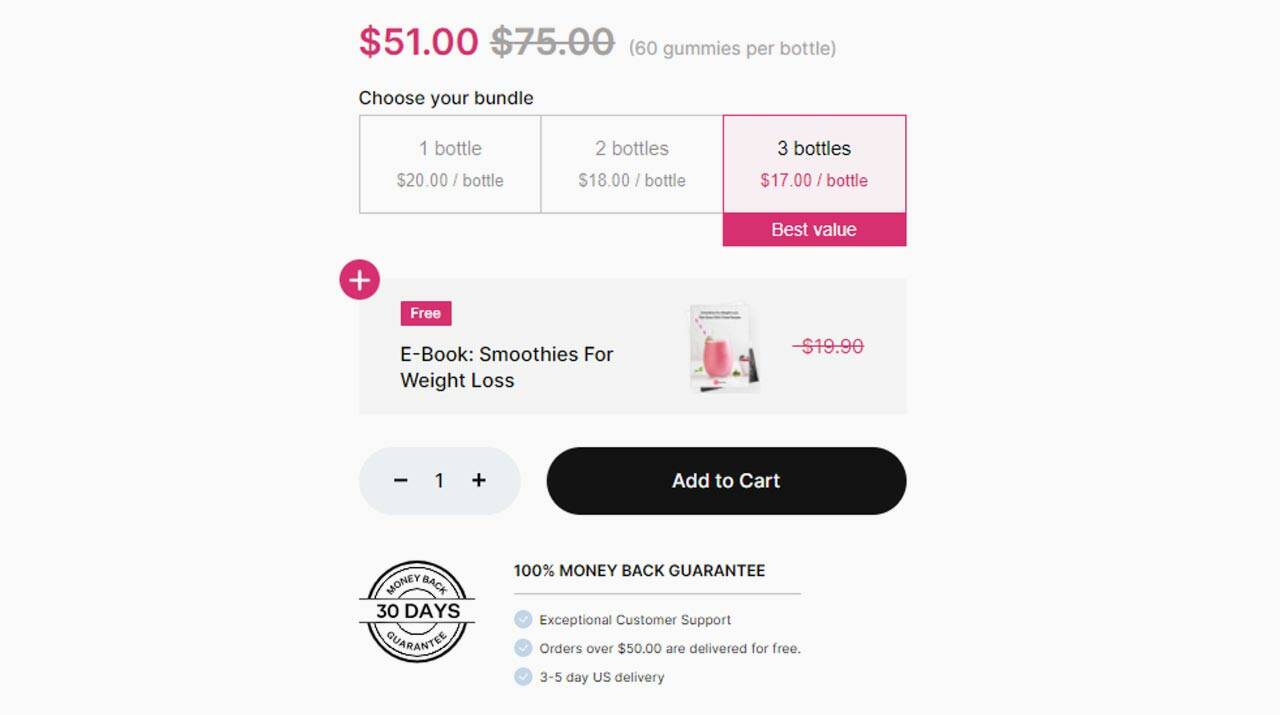Click the $51.00 sale price

coord(419,42)
